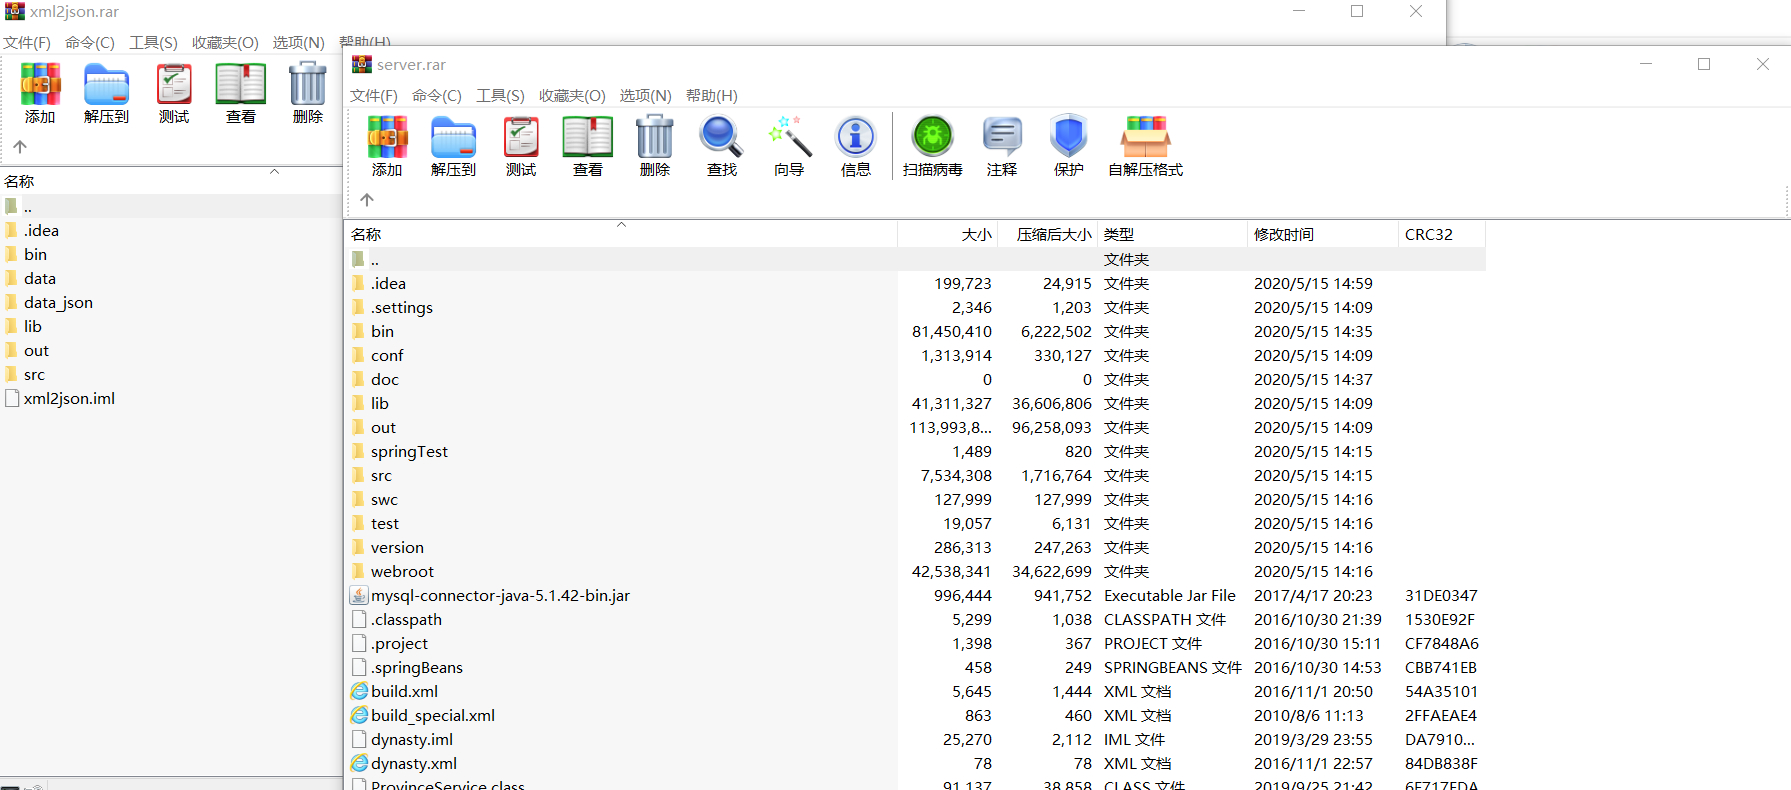Sort files by the CRC32 column header
This screenshot has width=1791, height=790.
(x=1441, y=234)
